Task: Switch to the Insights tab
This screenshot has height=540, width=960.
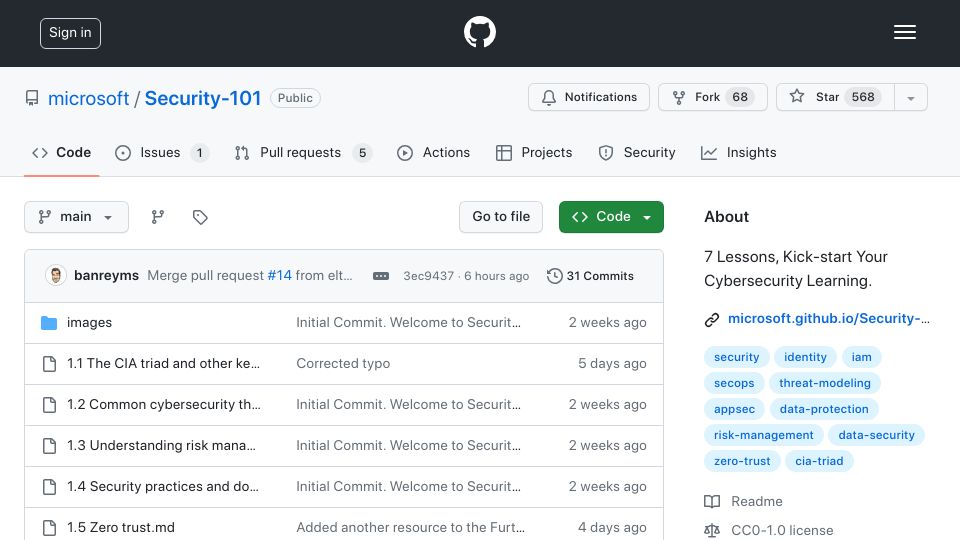Action: pos(738,153)
